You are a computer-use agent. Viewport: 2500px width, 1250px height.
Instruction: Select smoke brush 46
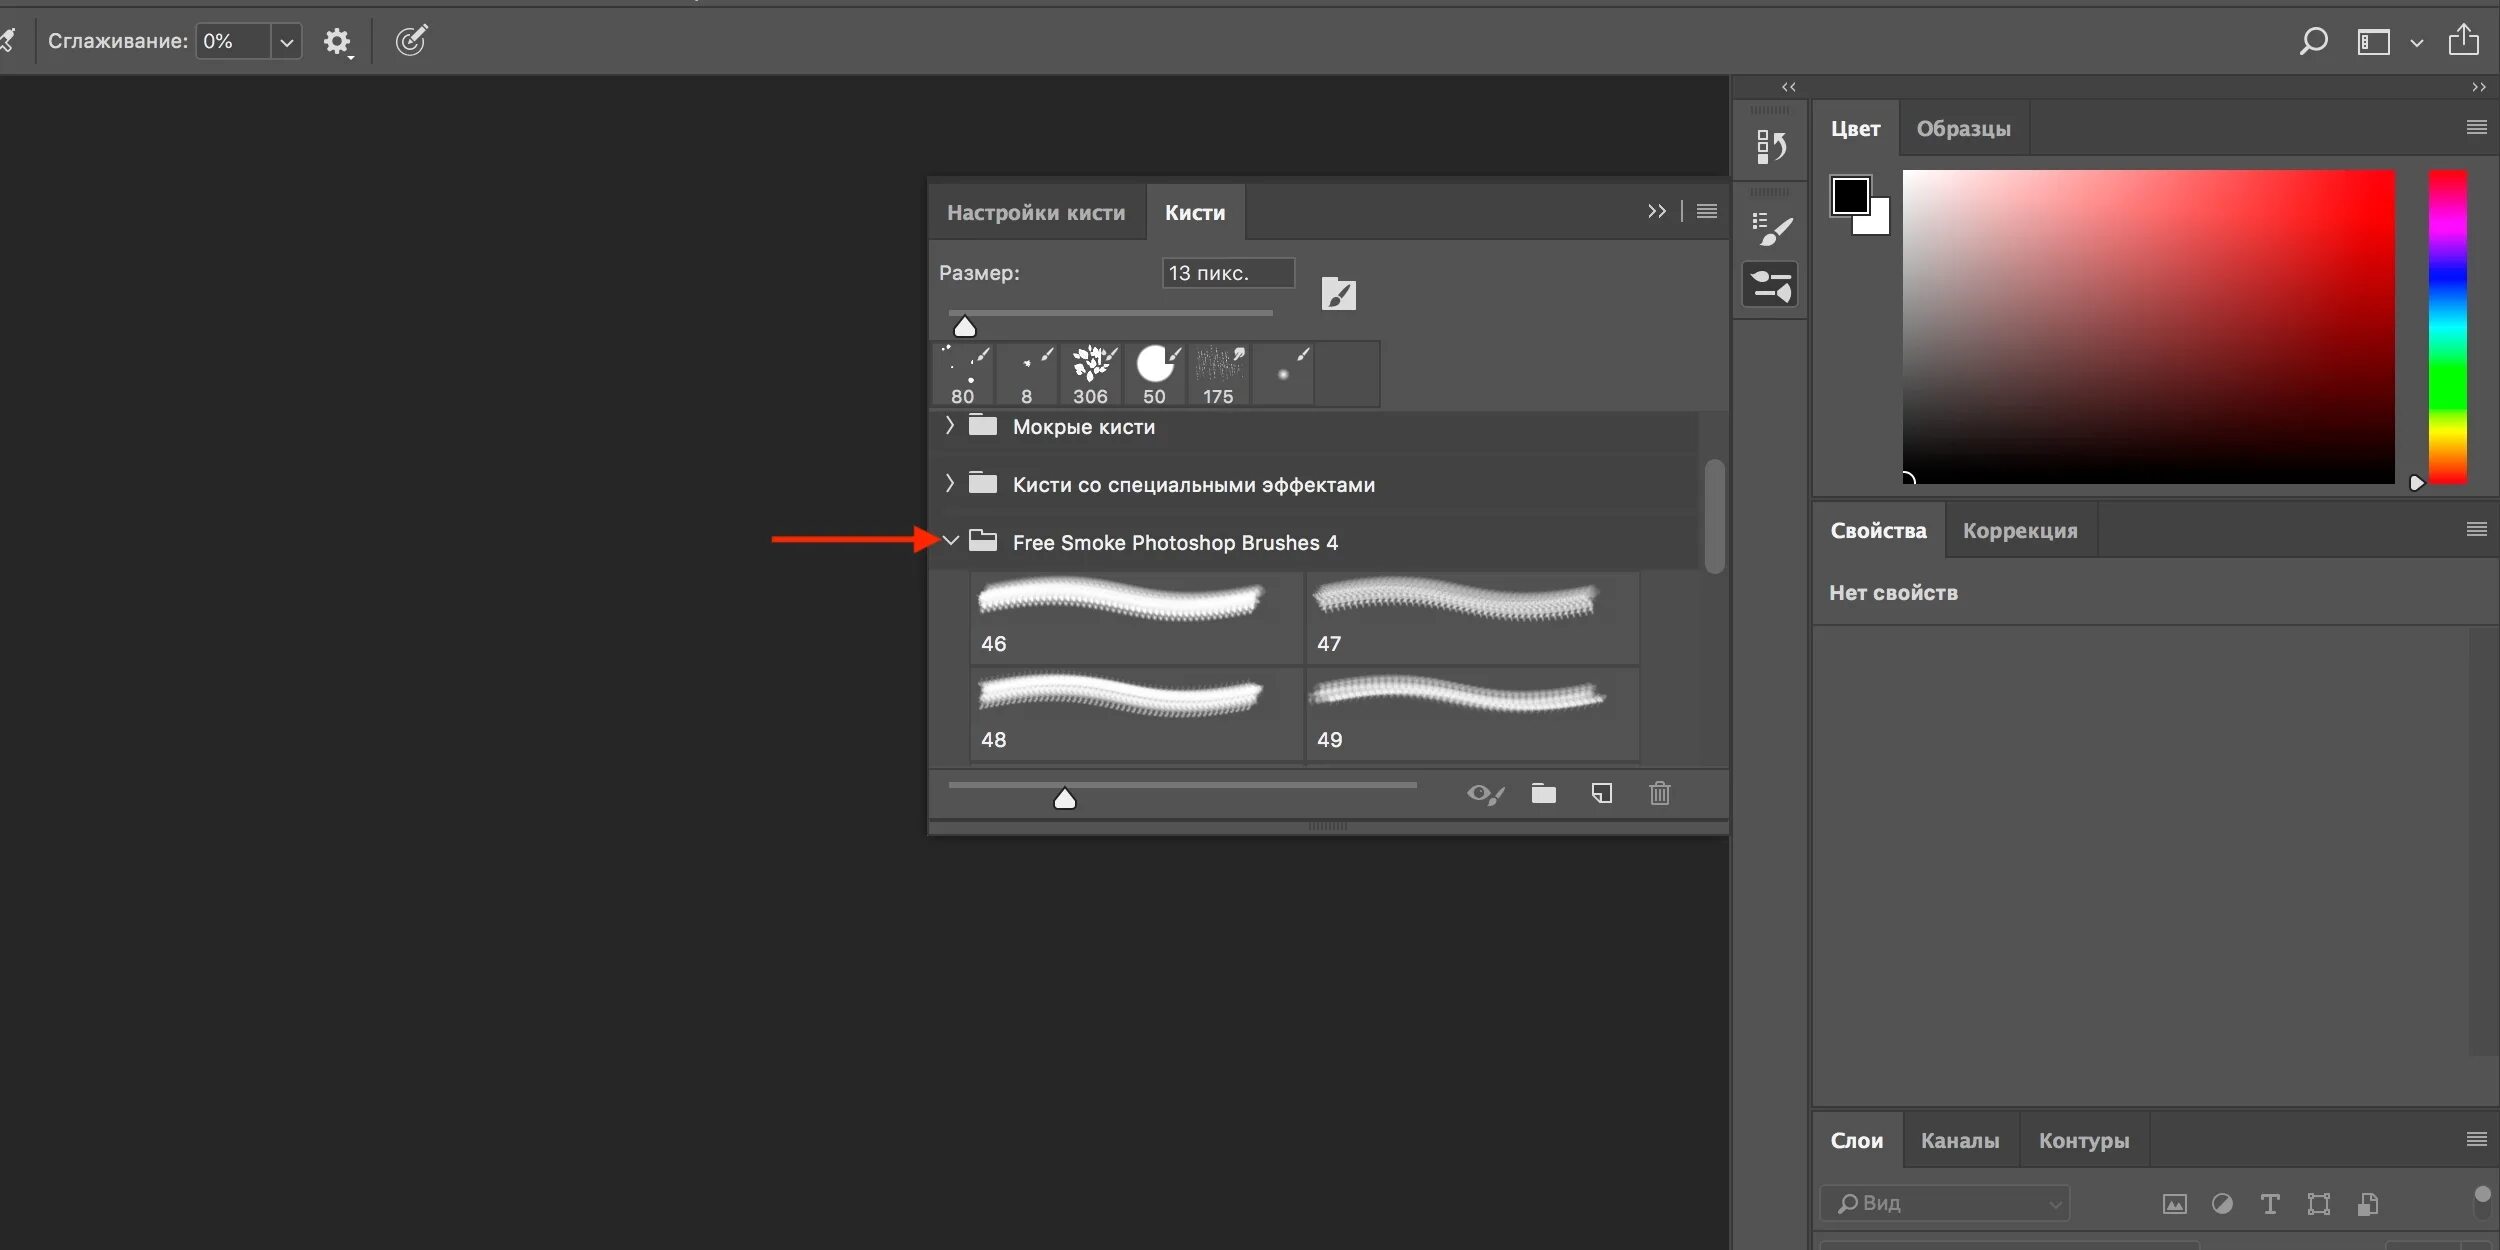click(x=1136, y=618)
